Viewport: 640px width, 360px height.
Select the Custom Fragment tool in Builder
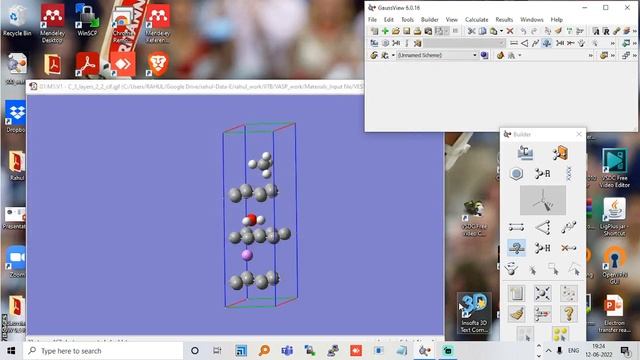[561, 153]
